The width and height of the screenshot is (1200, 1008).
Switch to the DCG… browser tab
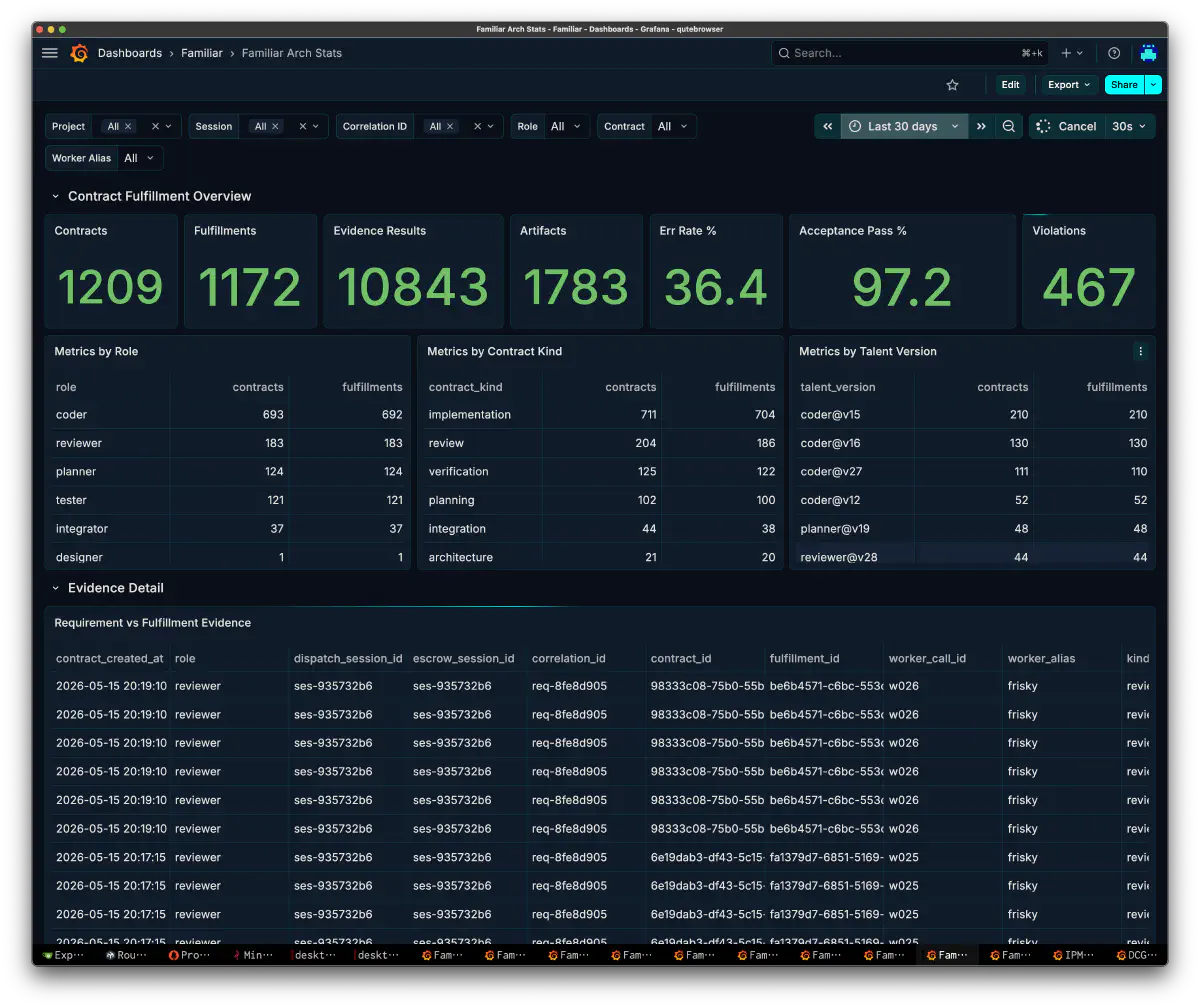[x=1136, y=955]
